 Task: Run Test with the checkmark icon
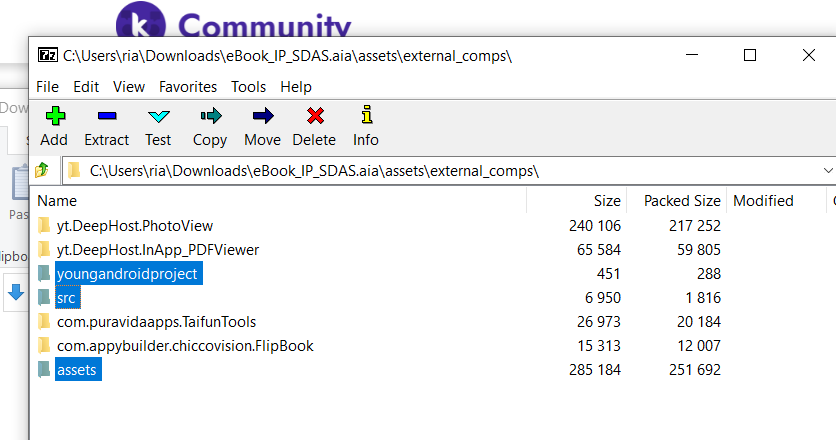click(x=158, y=116)
